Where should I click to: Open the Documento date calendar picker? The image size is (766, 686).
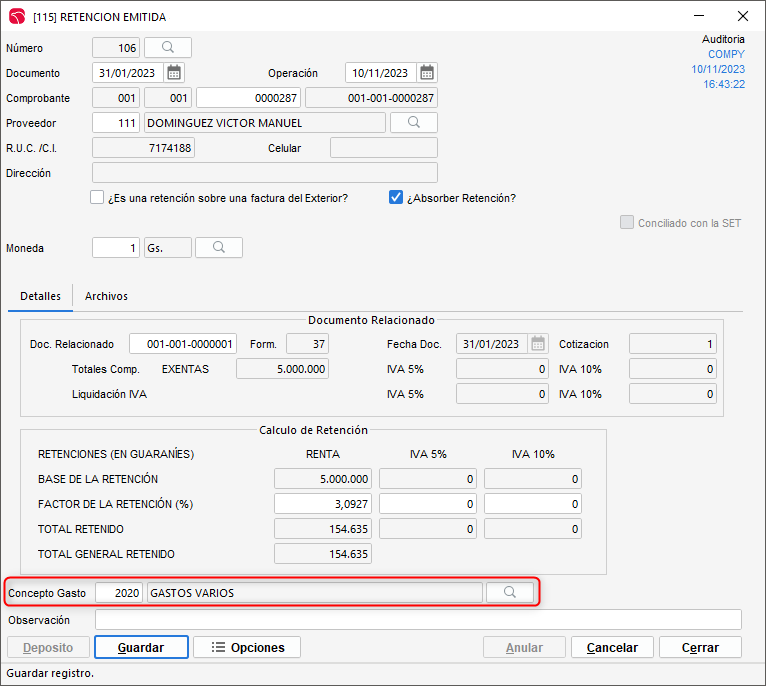click(x=175, y=73)
